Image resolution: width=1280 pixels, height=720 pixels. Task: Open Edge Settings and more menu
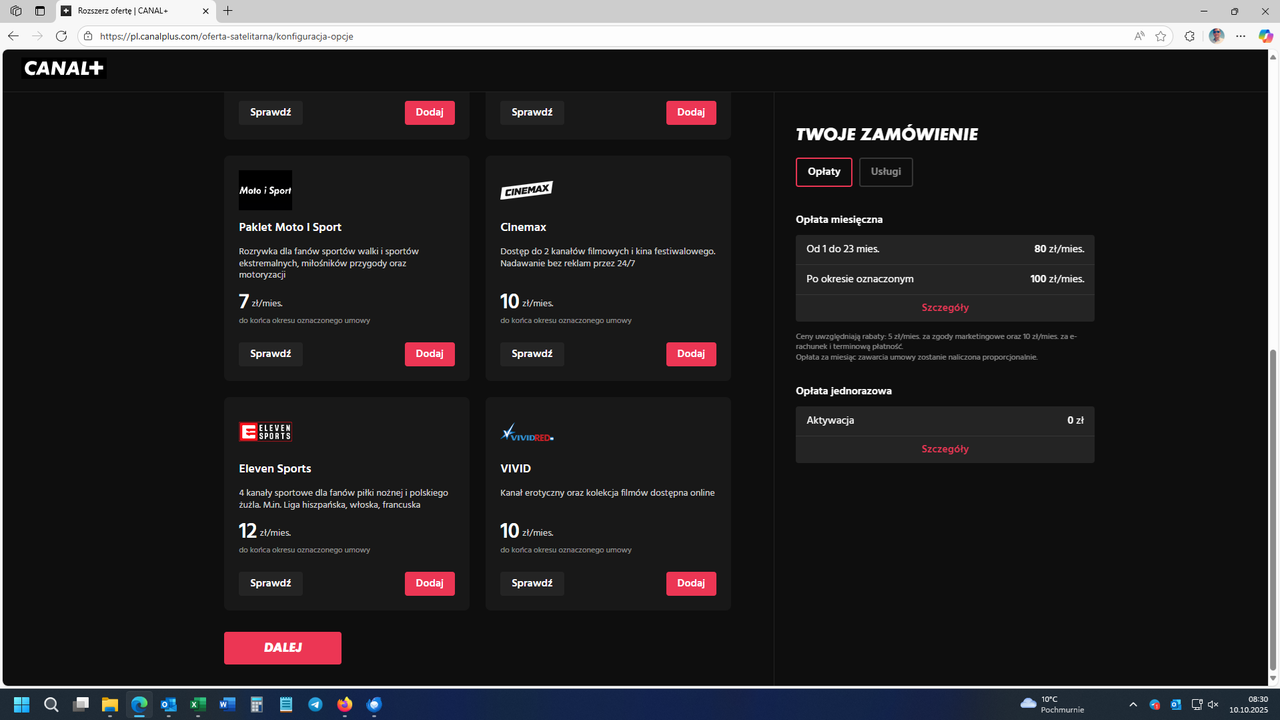pyautogui.click(x=1241, y=36)
